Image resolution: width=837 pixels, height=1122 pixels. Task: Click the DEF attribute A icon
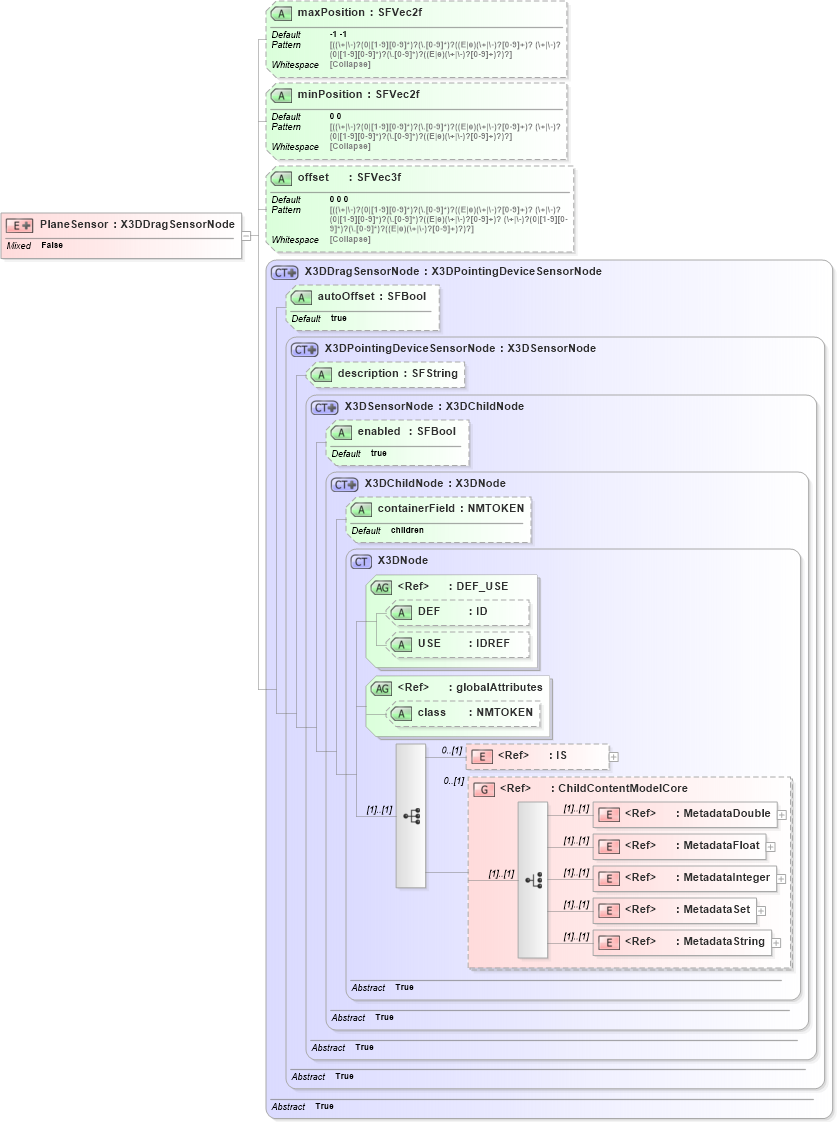401,613
